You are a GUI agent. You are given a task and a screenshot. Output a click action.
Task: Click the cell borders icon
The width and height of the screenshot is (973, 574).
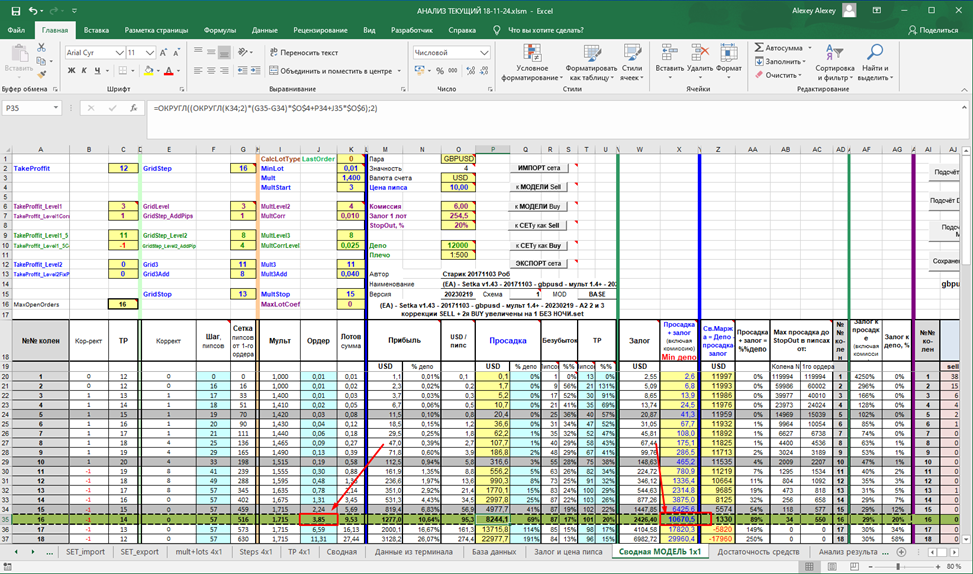123,71
